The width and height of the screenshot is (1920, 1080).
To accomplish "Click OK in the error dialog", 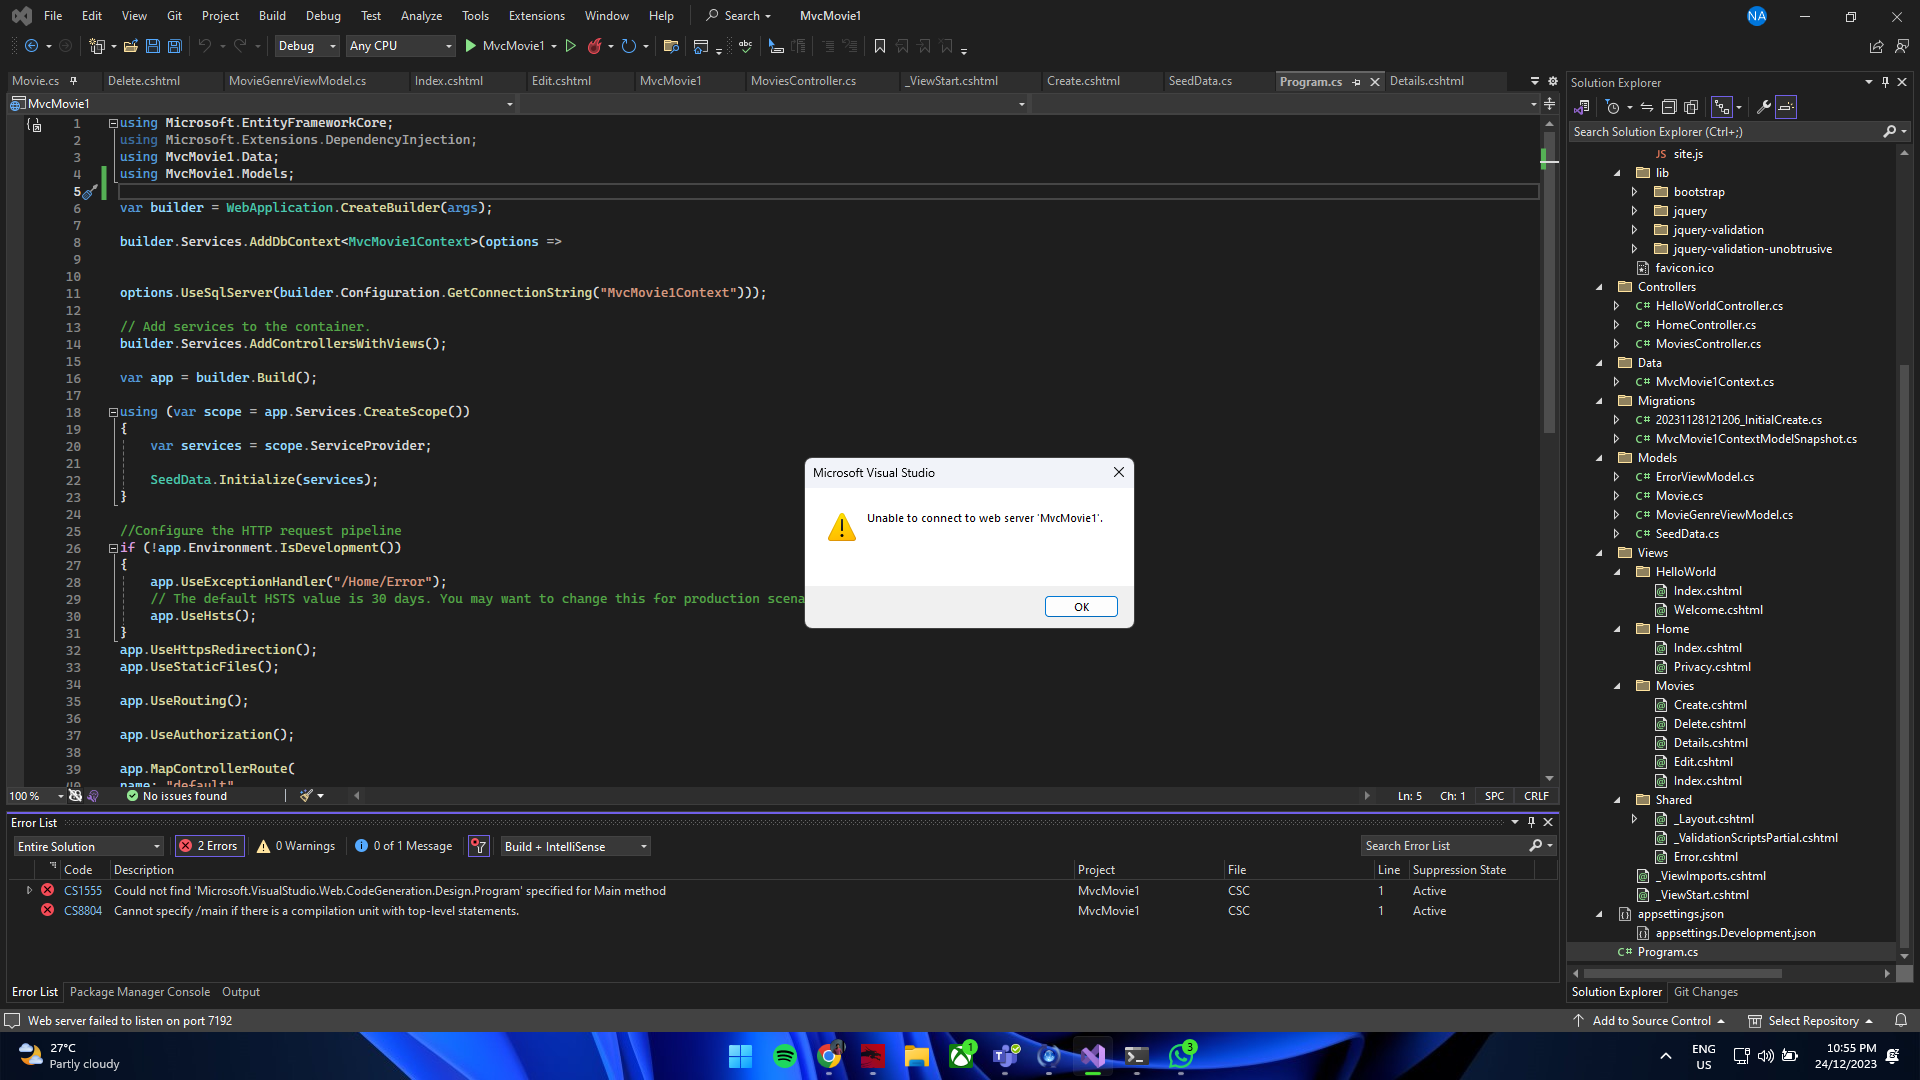I will (x=1081, y=607).
